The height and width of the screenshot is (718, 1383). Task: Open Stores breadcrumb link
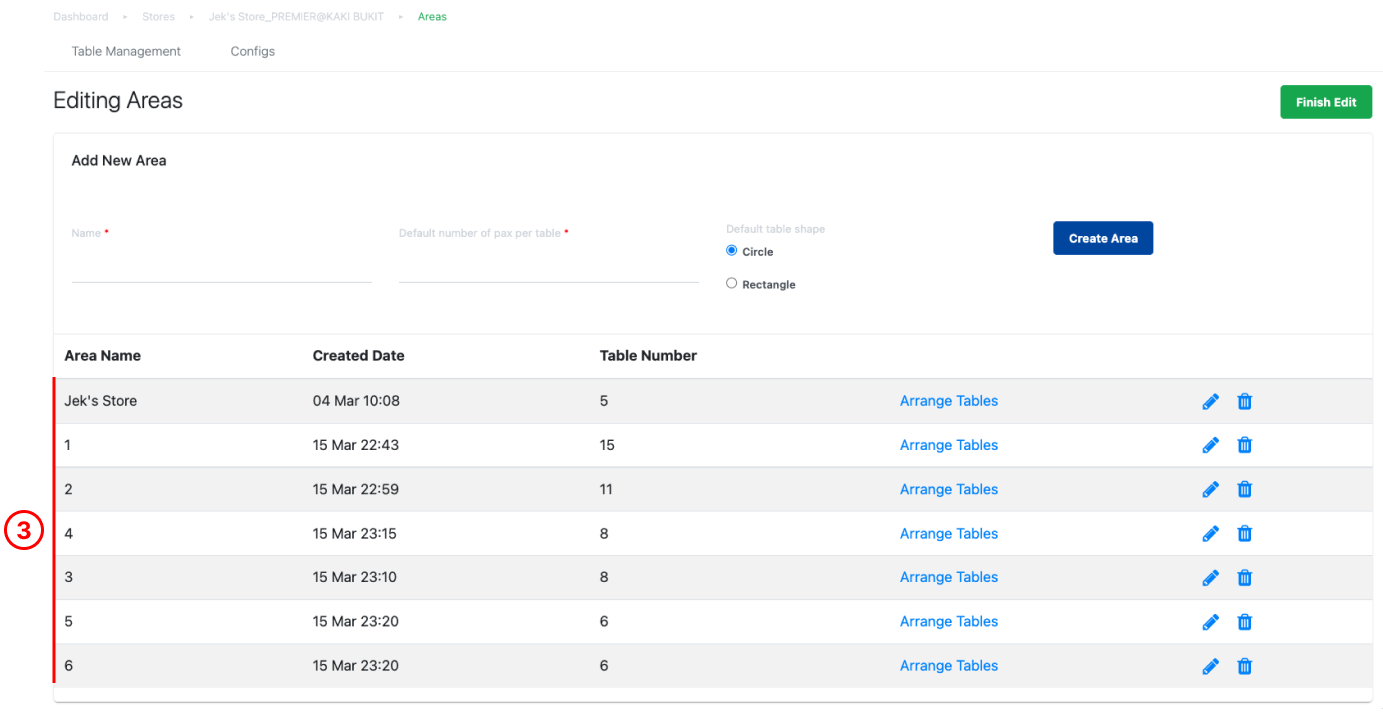pos(158,17)
